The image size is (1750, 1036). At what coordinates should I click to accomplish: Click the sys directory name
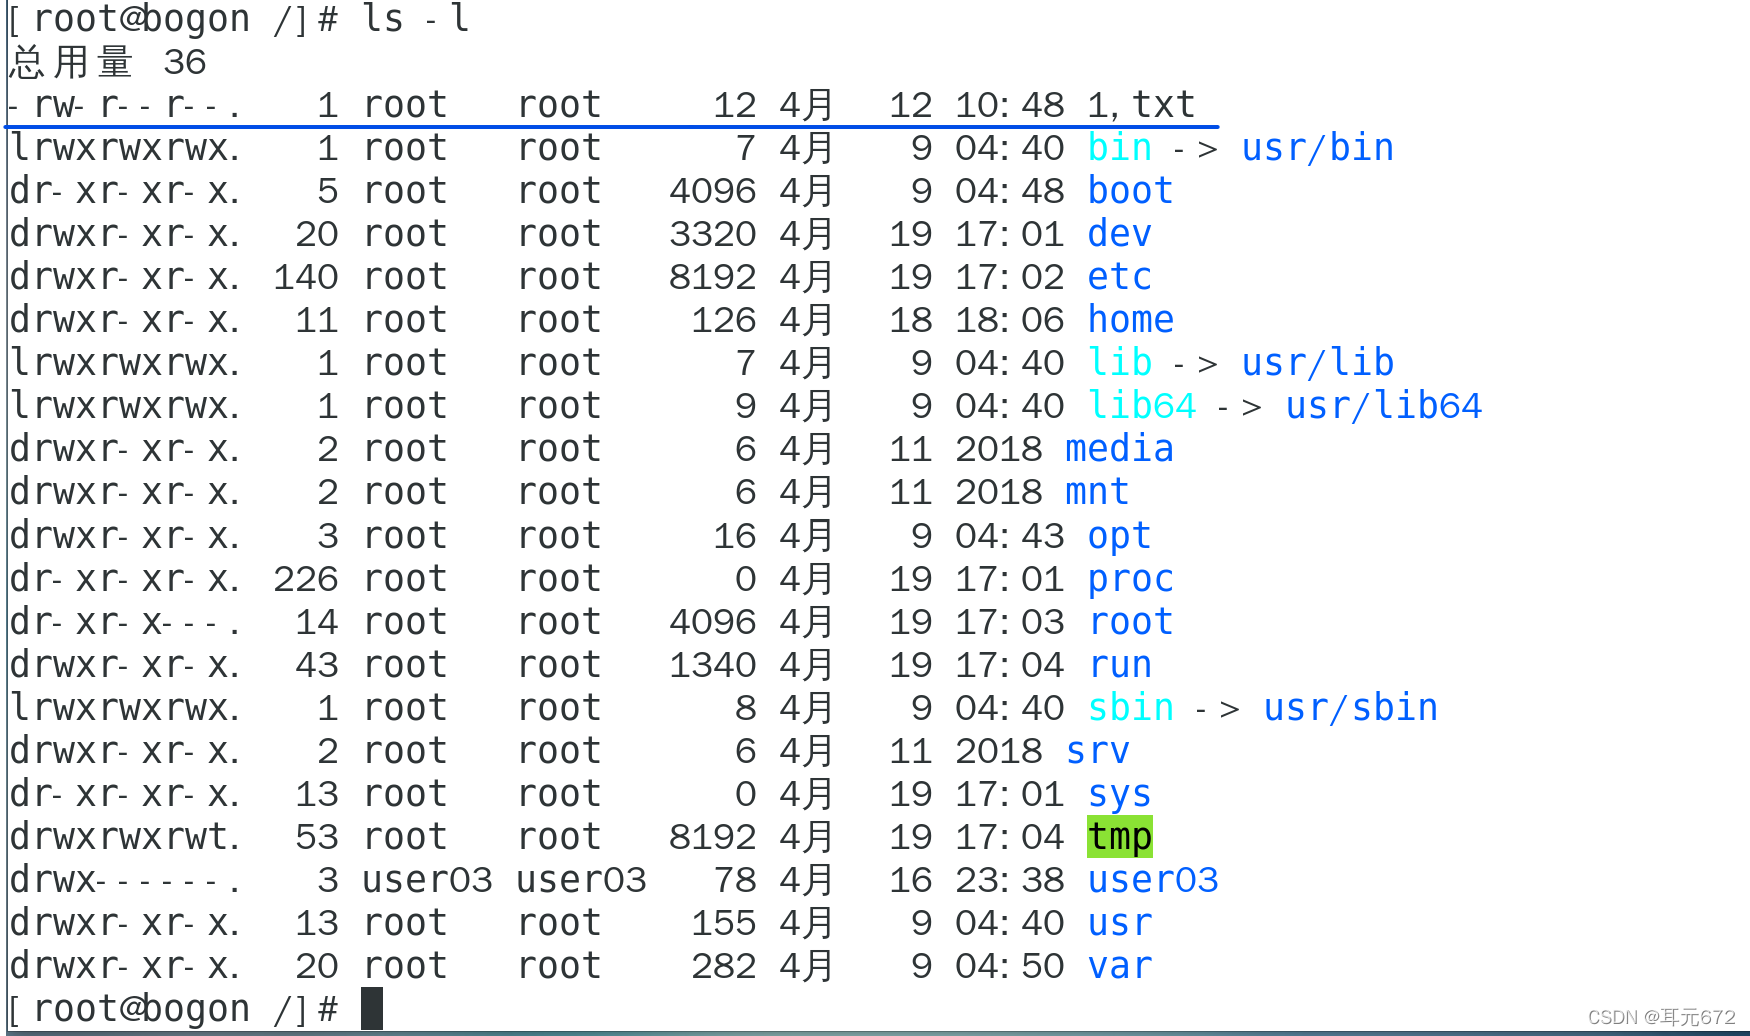(1119, 796)
